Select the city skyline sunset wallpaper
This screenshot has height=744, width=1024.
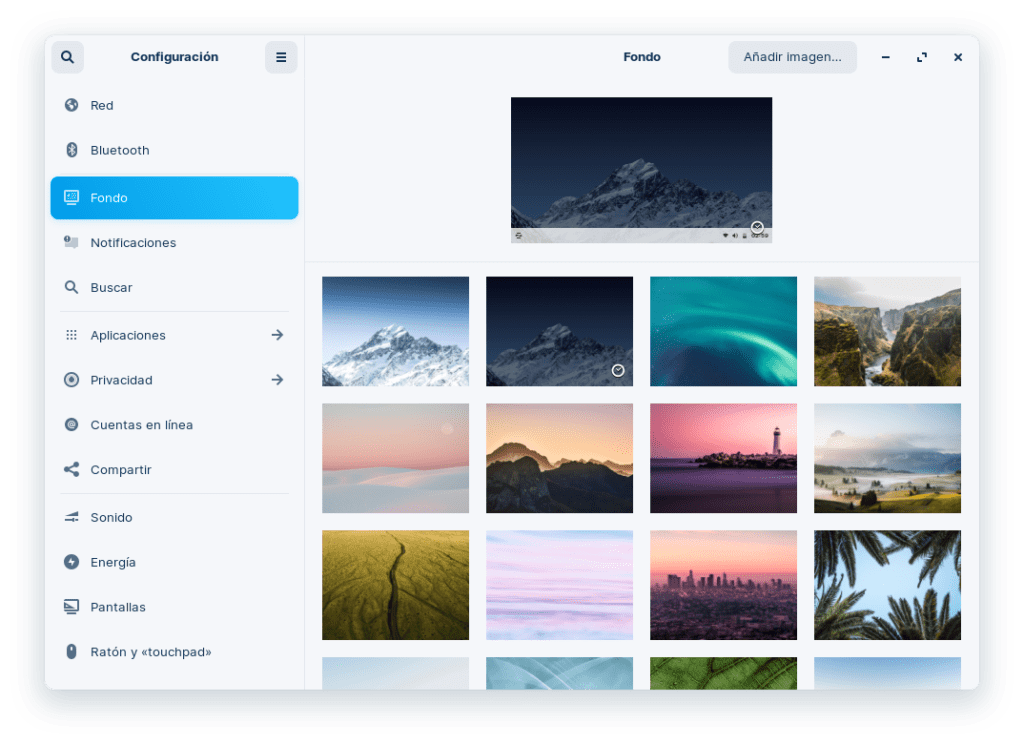(x=723, y=585)
